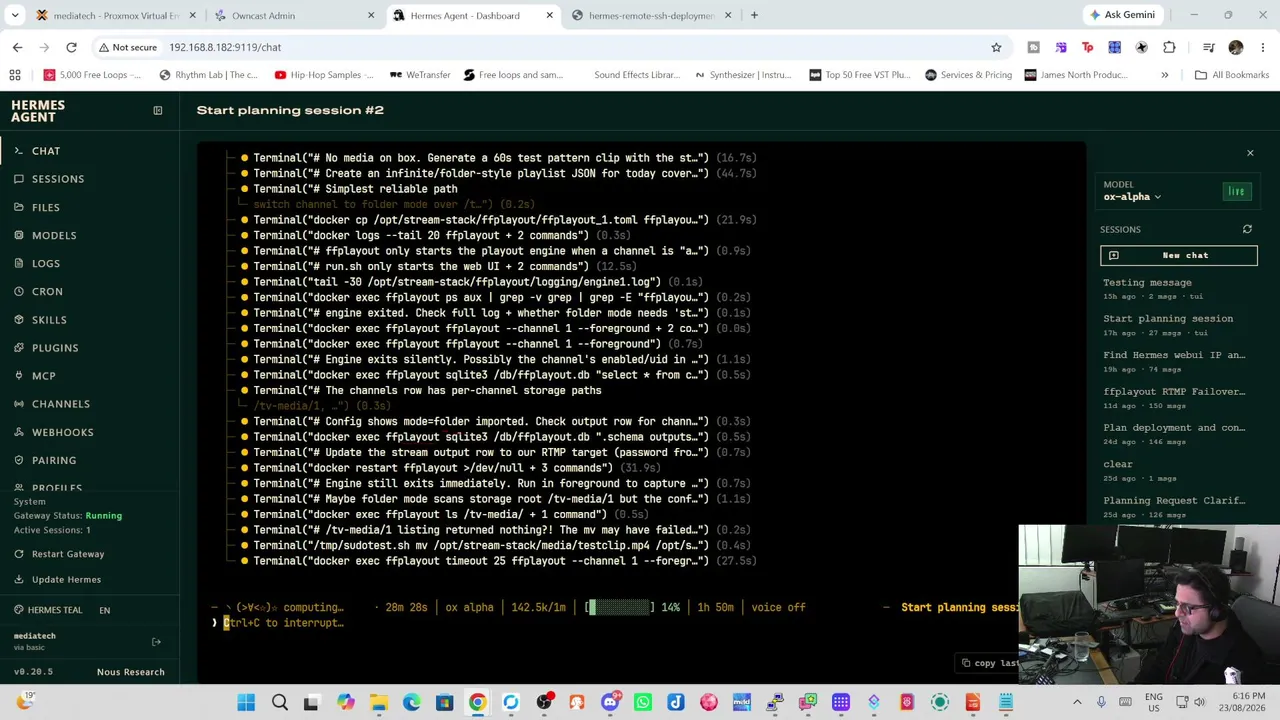The width and height of the screenshot is (1280, 720).
Task: Reload the current page
Action: 71,47
